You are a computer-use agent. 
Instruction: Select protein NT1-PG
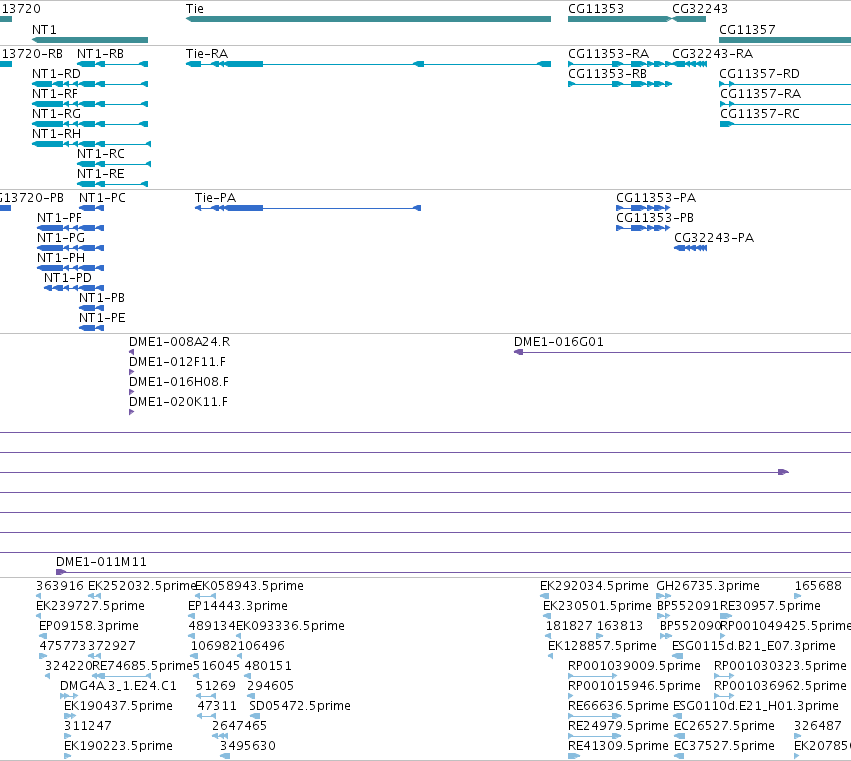[71, 248]
